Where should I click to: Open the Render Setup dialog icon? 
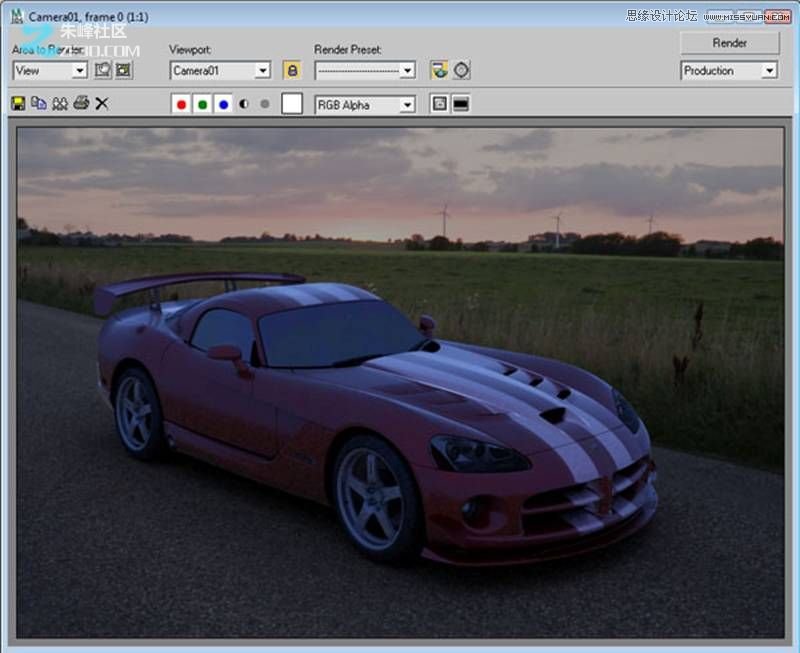coord(439,70)
